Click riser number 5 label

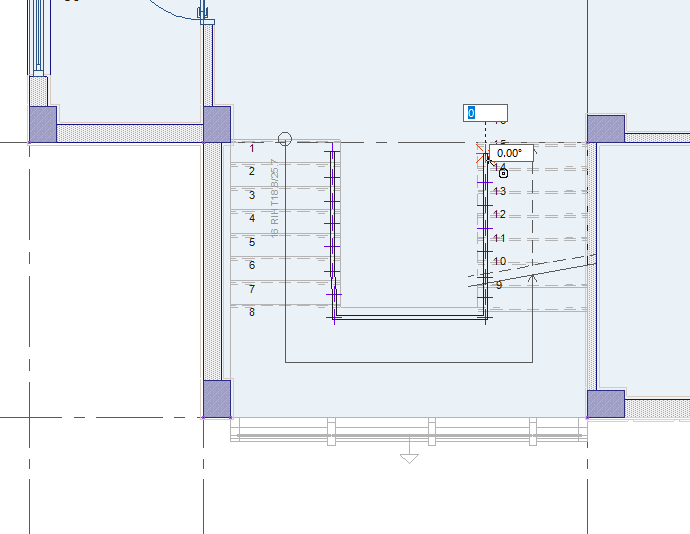pyautogui.click(x=252, y=242)
